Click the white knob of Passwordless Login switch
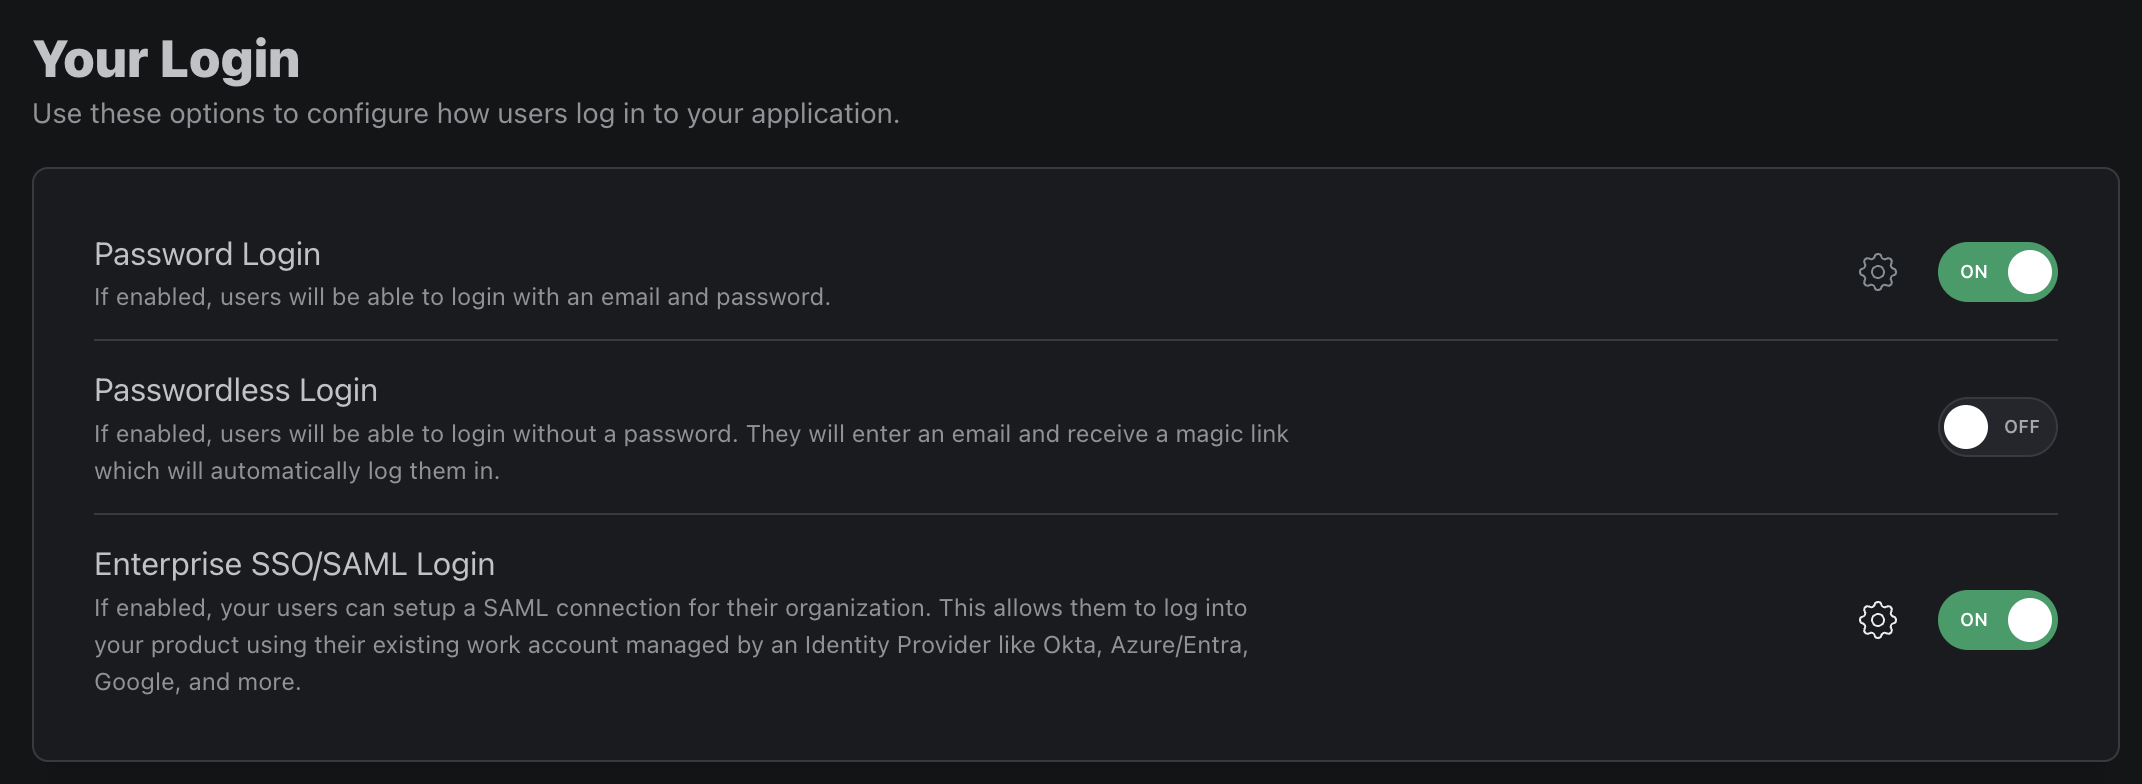Viewport: 2142px width, 784px height. (1965, 427)
